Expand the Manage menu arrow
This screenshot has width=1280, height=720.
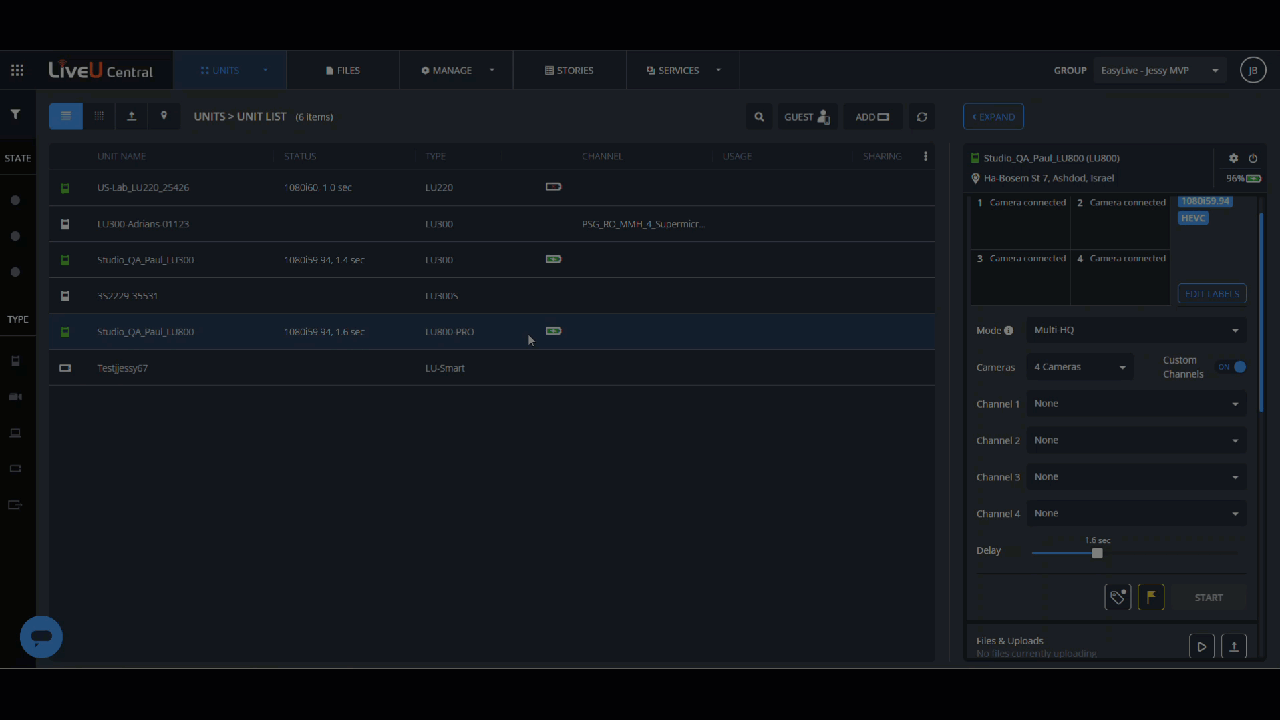click(x=492, y=70)
